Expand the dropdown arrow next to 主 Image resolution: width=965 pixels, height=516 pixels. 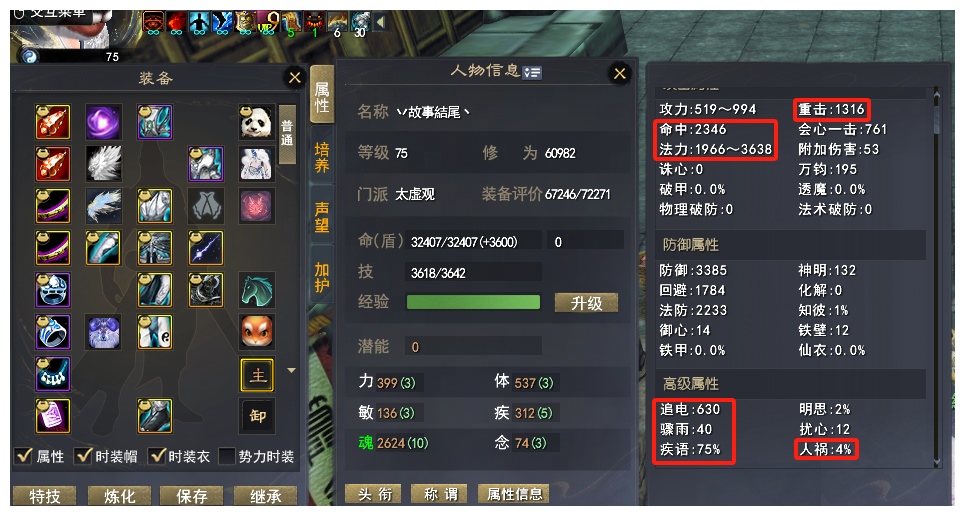pos(292,371)
